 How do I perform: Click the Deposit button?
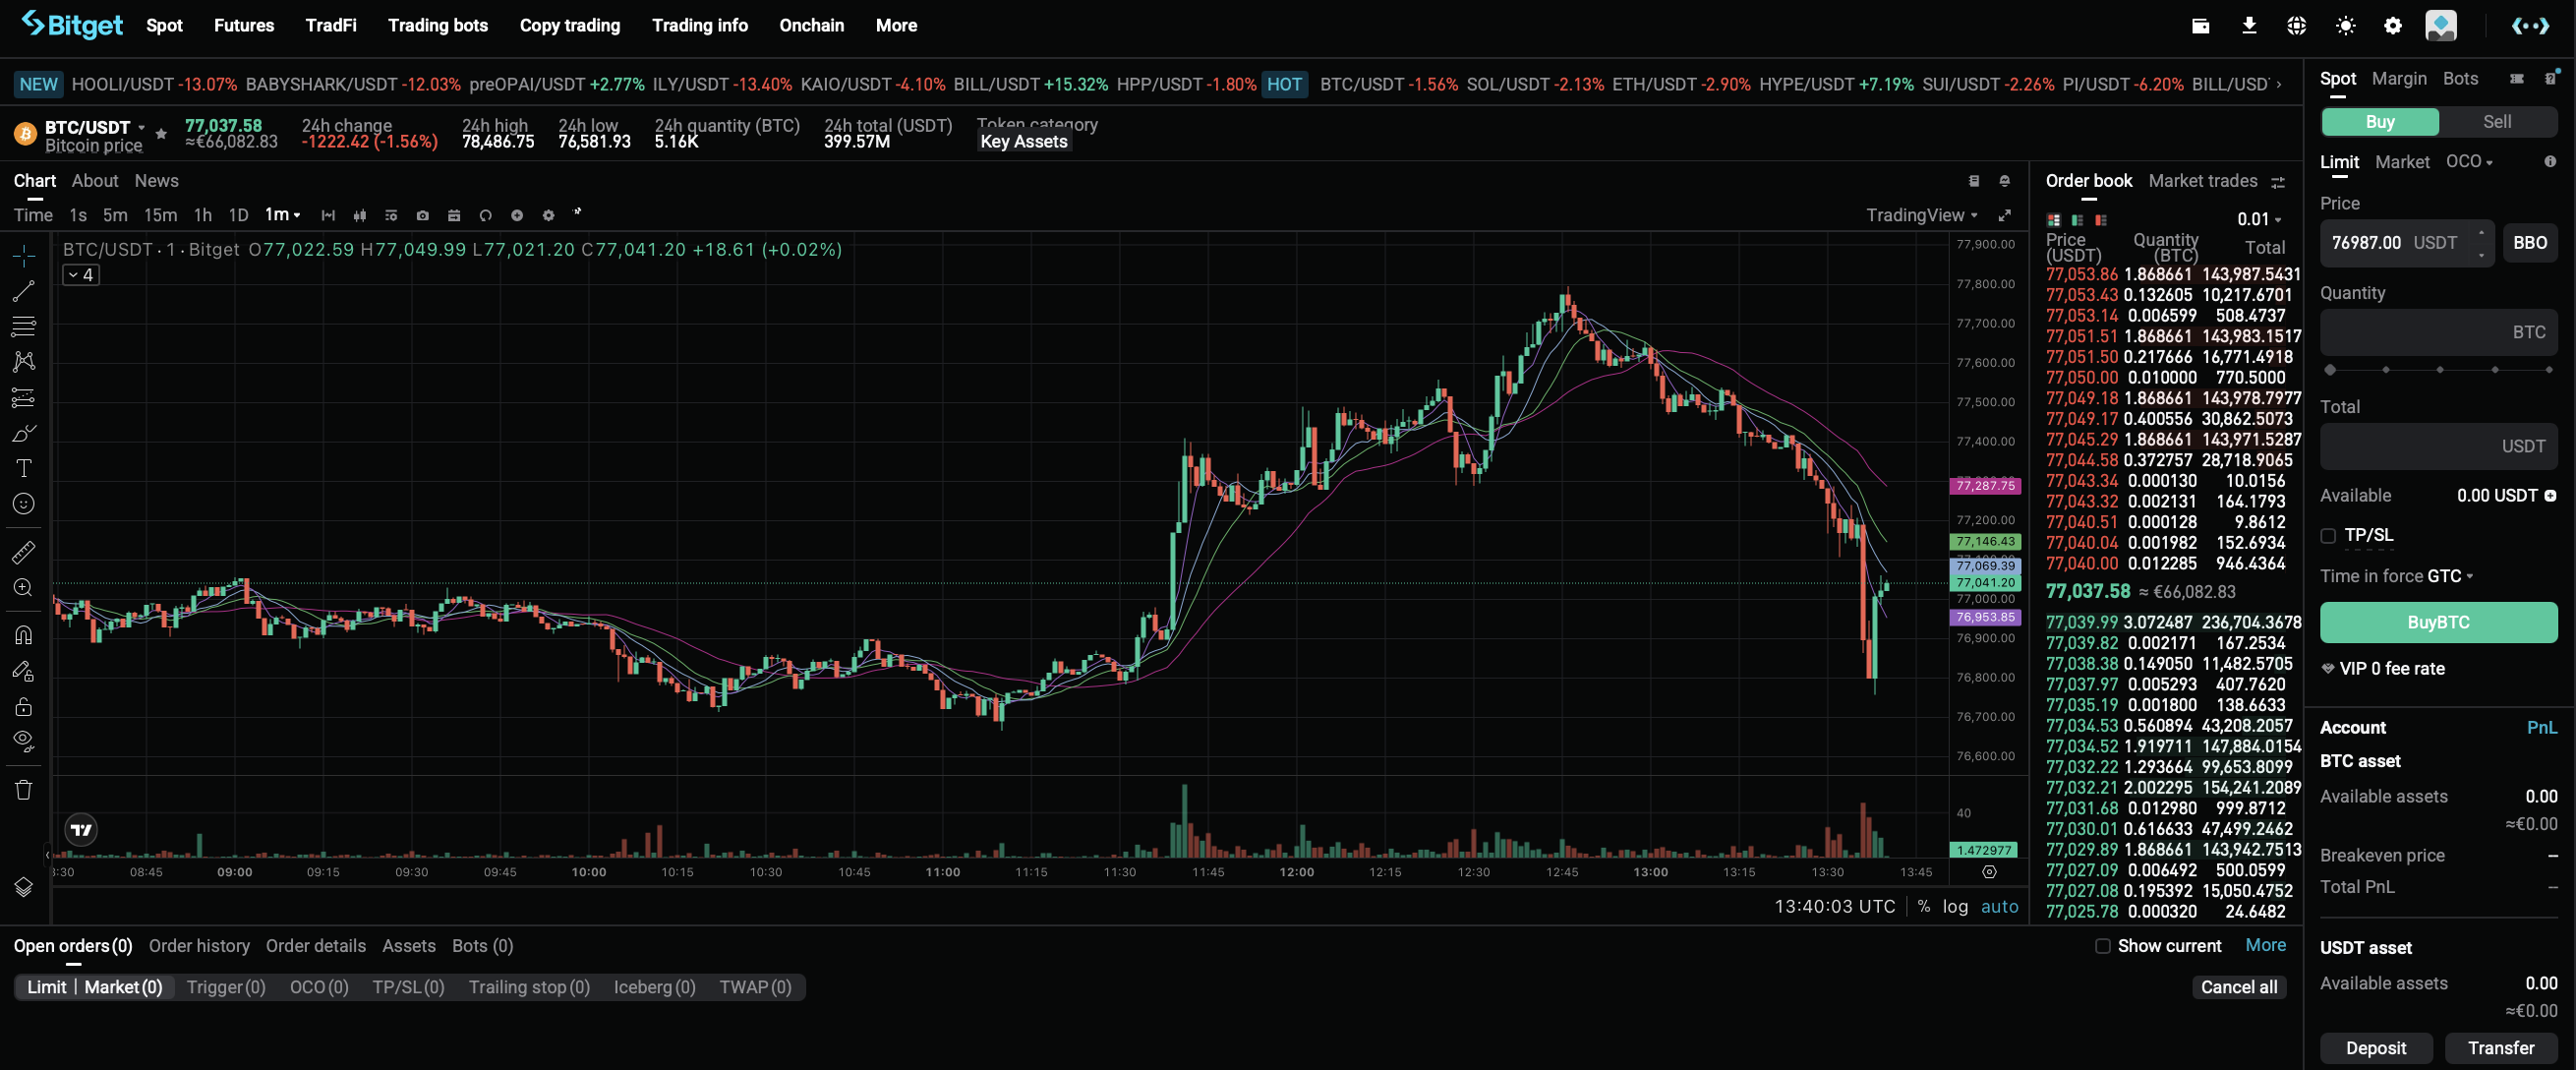coord(2376,1048)
